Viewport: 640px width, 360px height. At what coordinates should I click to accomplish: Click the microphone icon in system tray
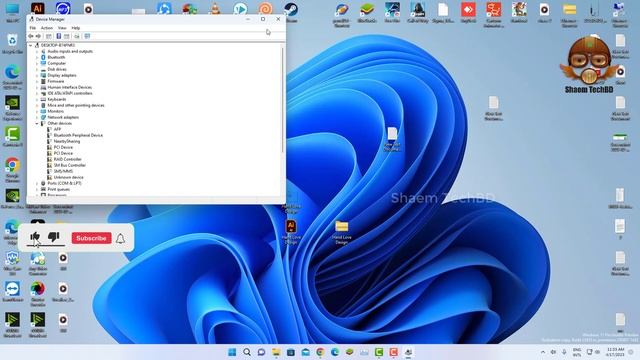tap(564, 352)
